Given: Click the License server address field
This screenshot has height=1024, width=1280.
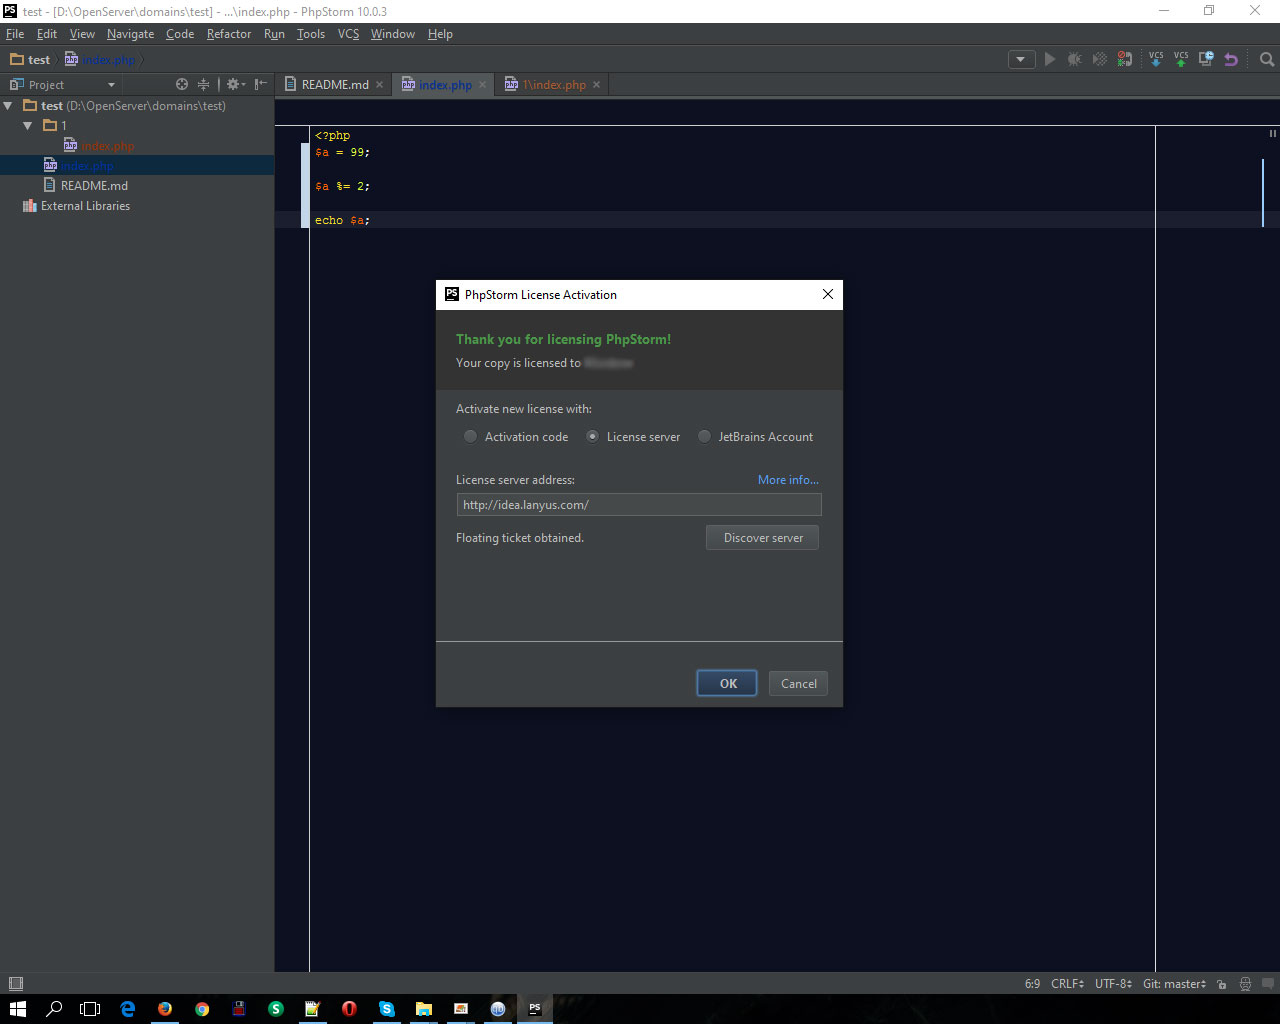Looking at the screenshot, I should point(639,505).
